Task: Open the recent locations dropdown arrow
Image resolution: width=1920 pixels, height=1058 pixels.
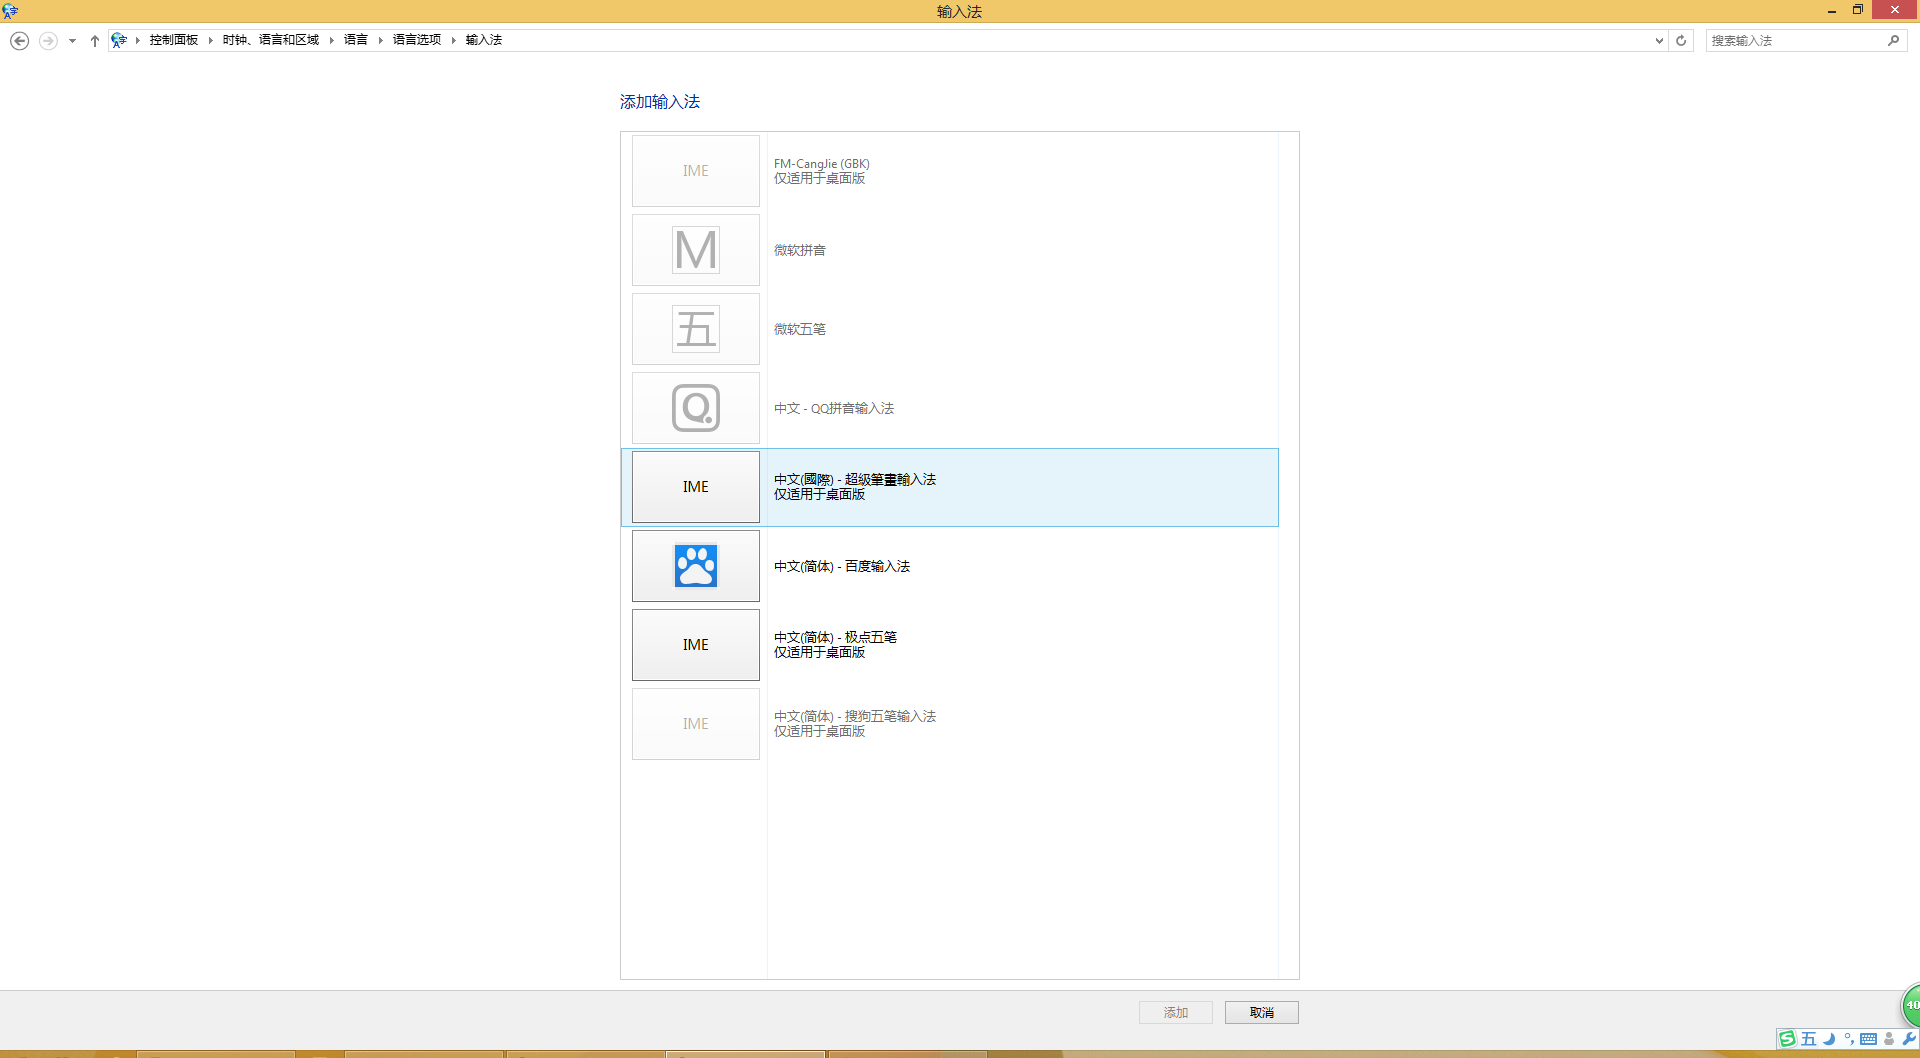Action: [x=72, y=41]
